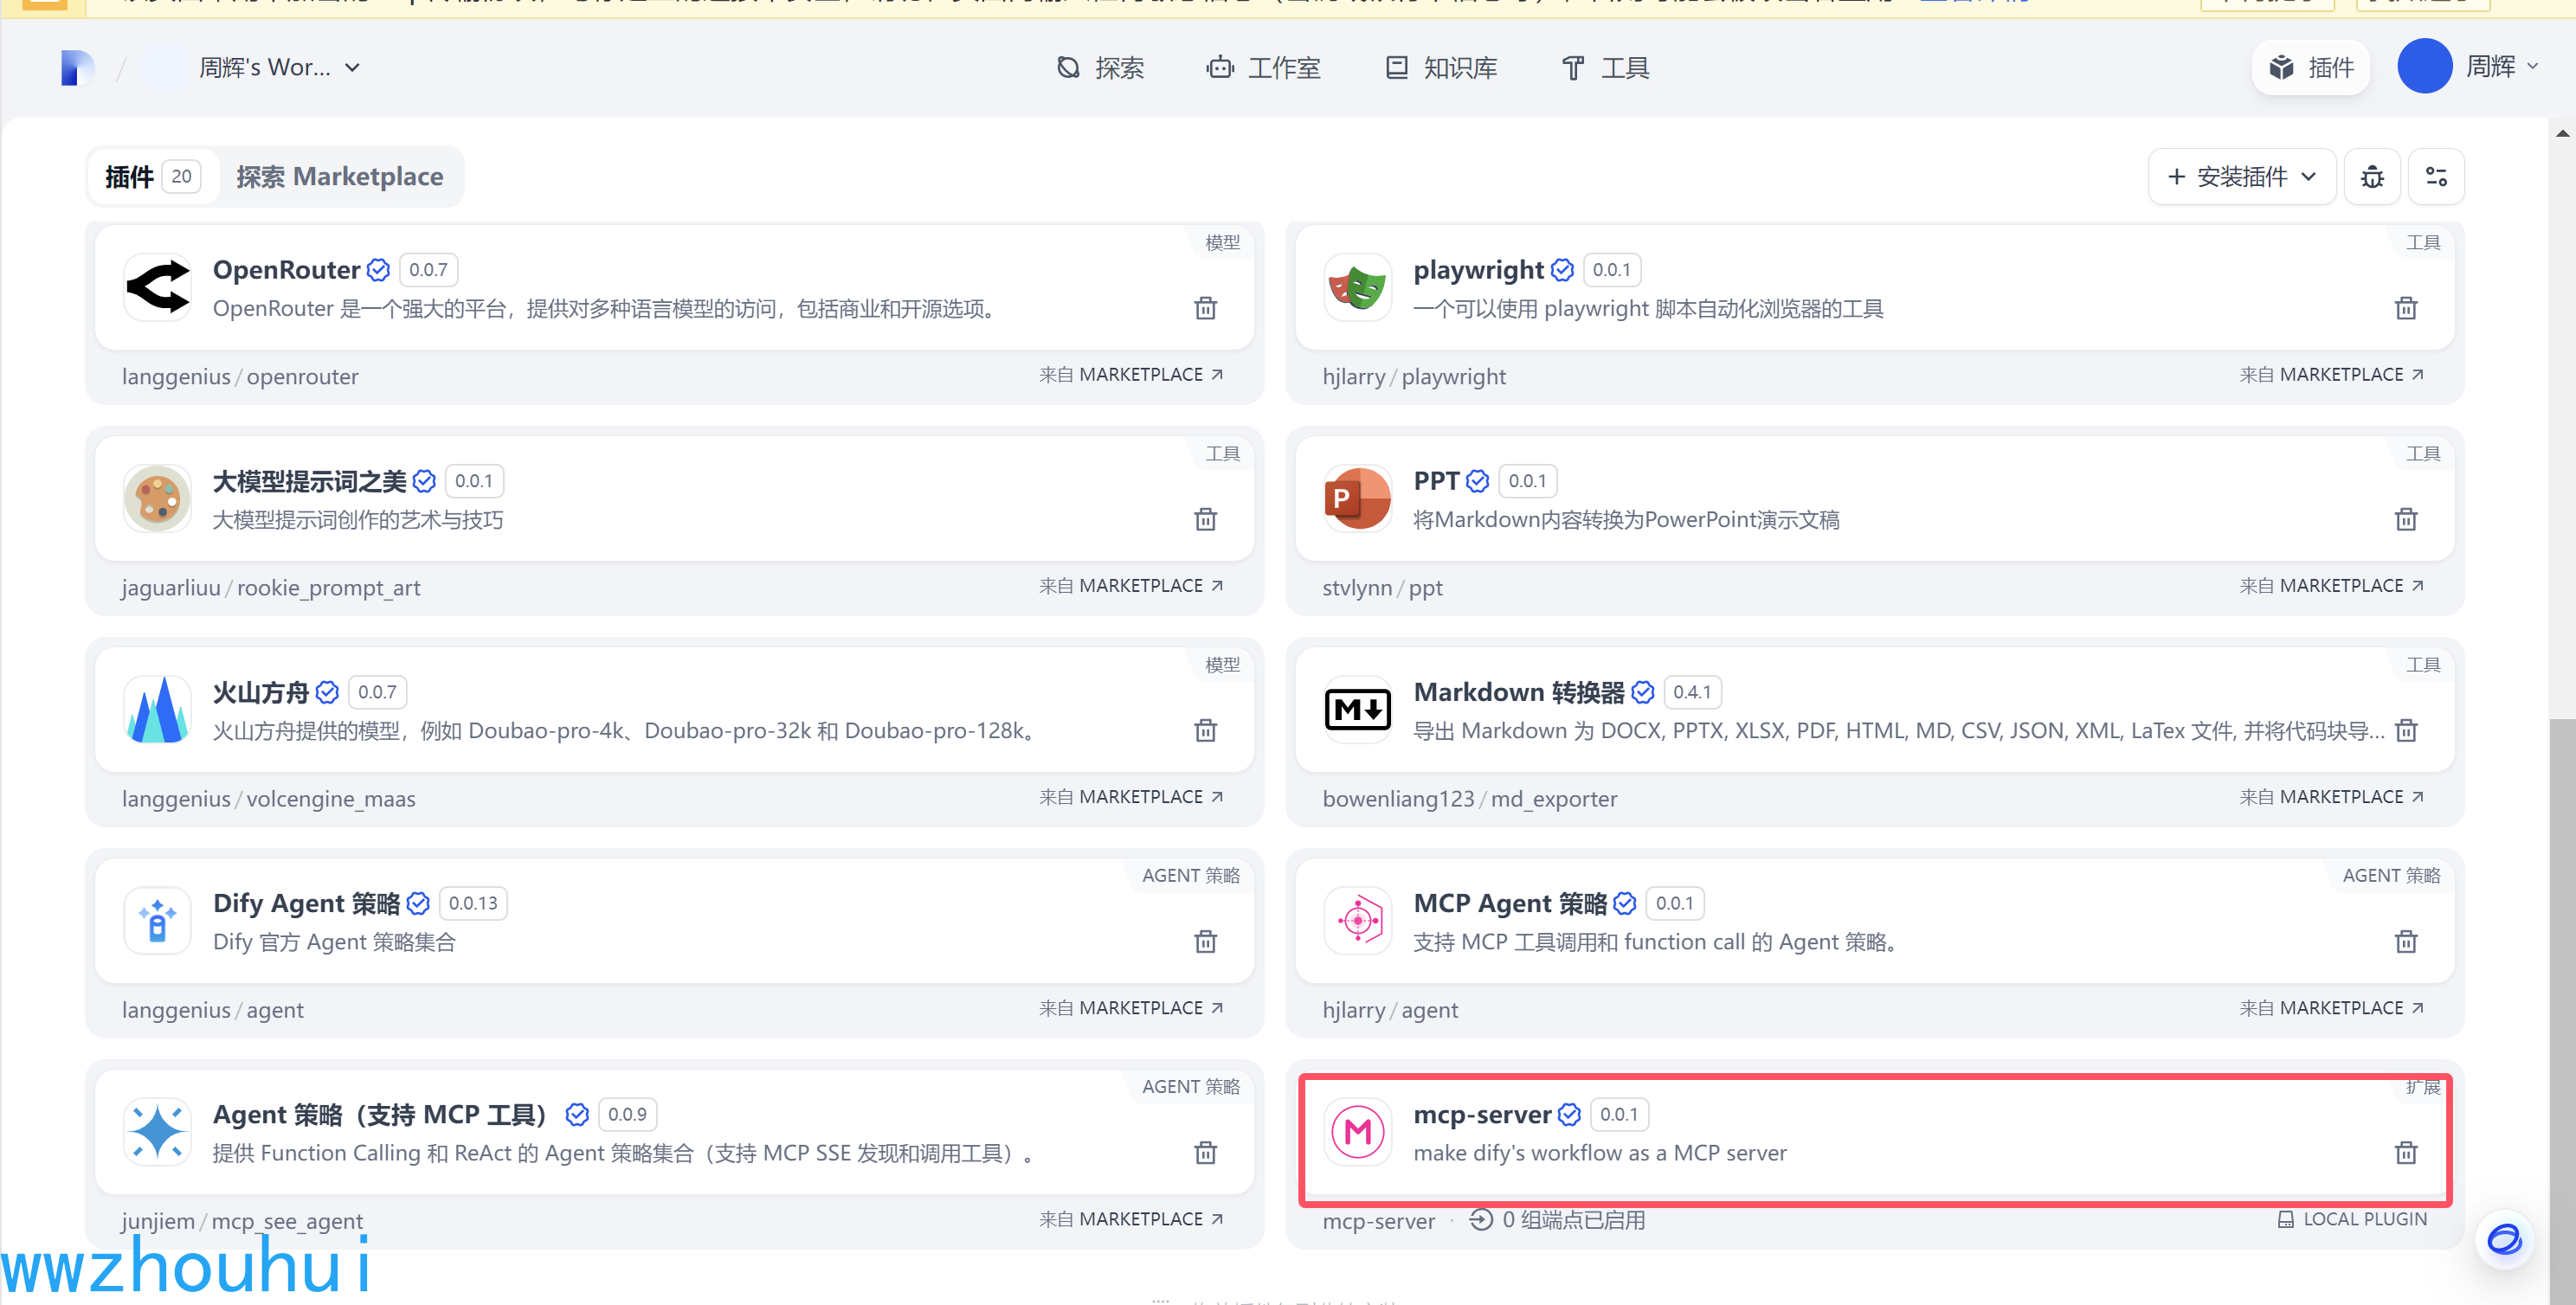The width and height of the screenshot is (2576, 1305).
Task: Click 工作室 in the top navigation
Action: click(x=1263, y=67)
